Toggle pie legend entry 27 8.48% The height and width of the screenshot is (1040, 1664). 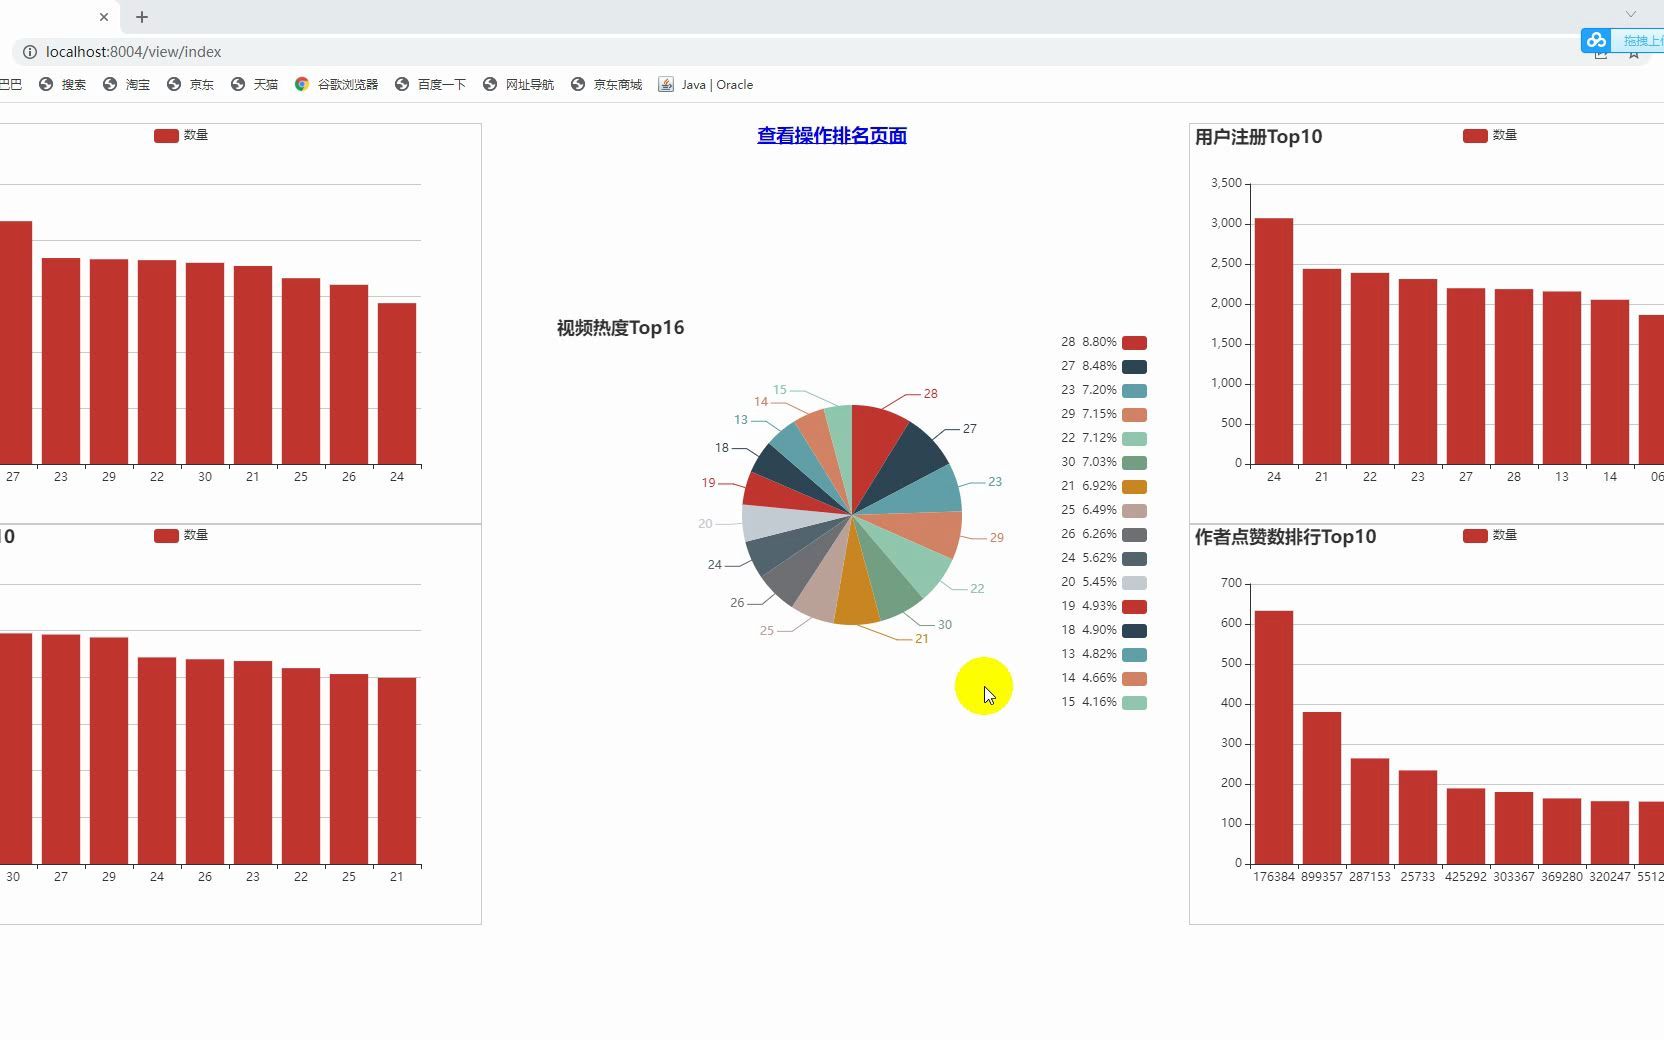point(1104,366)
